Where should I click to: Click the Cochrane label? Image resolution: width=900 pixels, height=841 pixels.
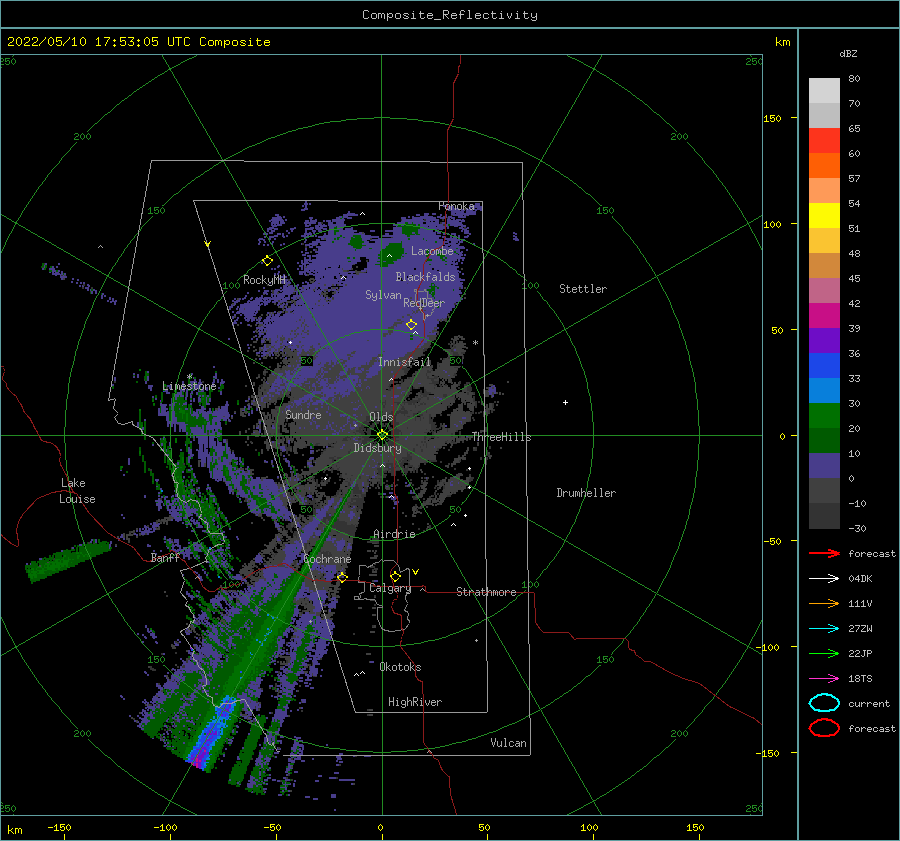pos(327,559)
